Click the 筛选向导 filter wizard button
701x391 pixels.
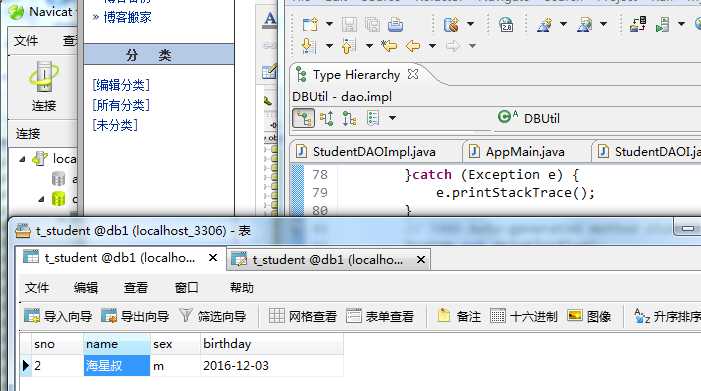click(212, 316)
